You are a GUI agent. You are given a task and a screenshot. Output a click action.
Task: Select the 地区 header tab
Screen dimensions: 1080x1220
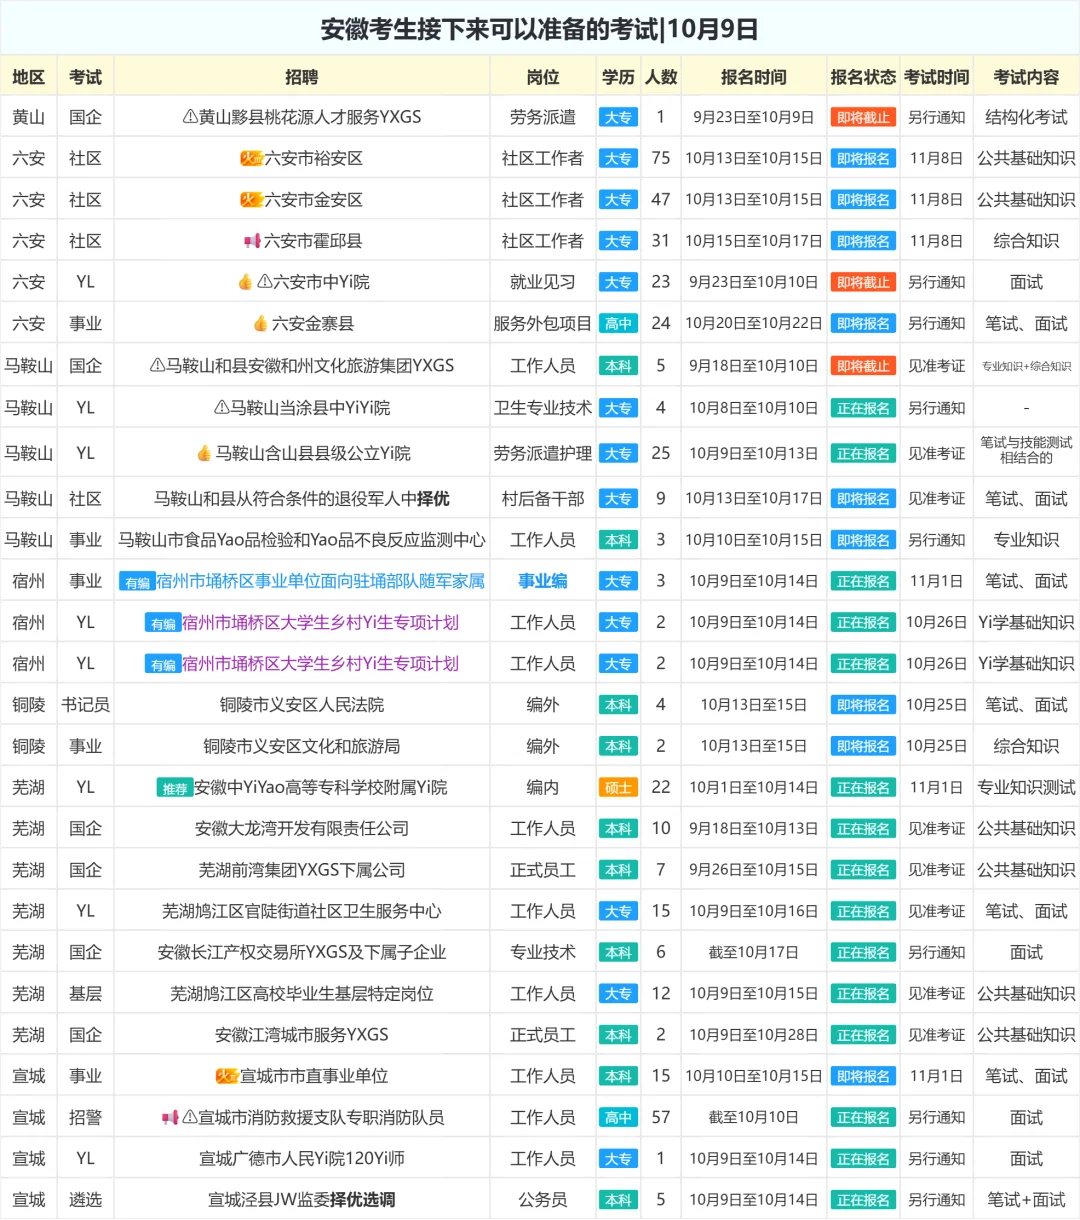pos(29,76)
